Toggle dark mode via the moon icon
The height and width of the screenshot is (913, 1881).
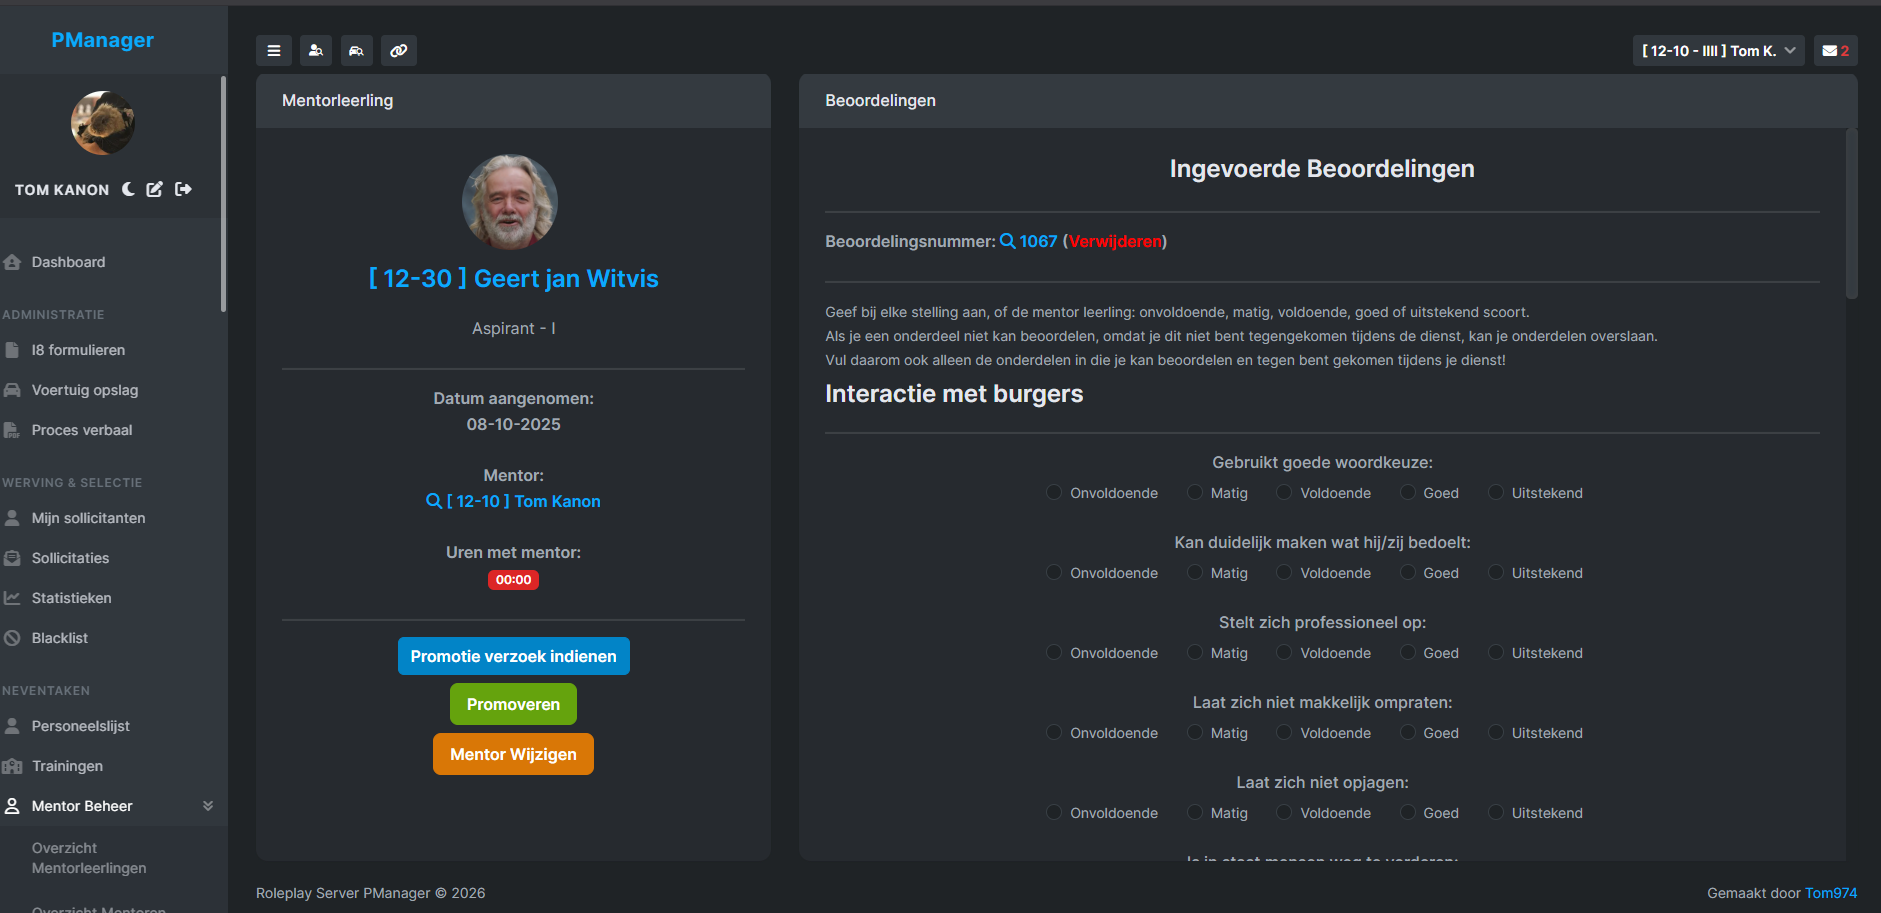pos(128,188)
